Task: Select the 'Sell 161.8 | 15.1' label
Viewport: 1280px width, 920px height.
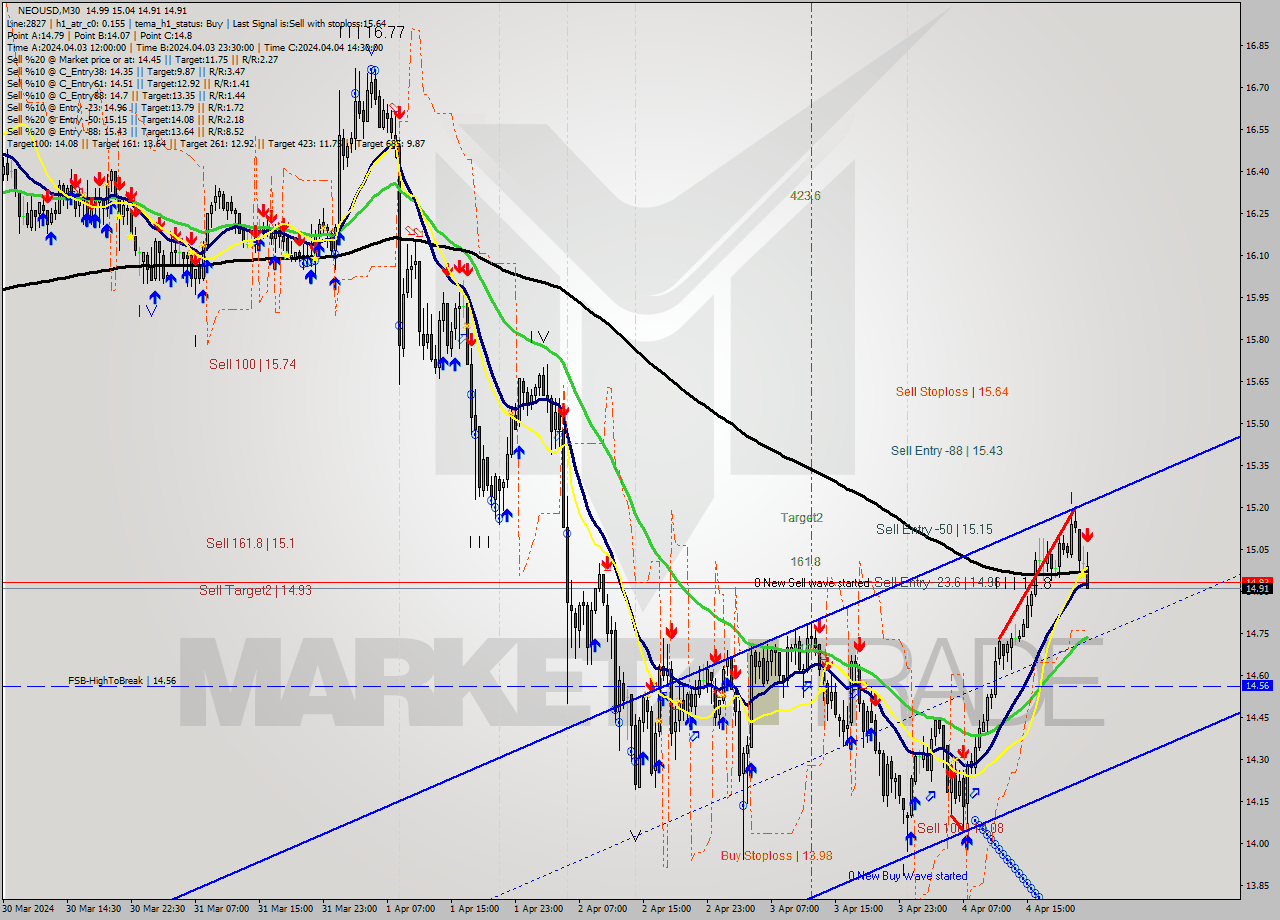Action: click(x=250, y=543)
